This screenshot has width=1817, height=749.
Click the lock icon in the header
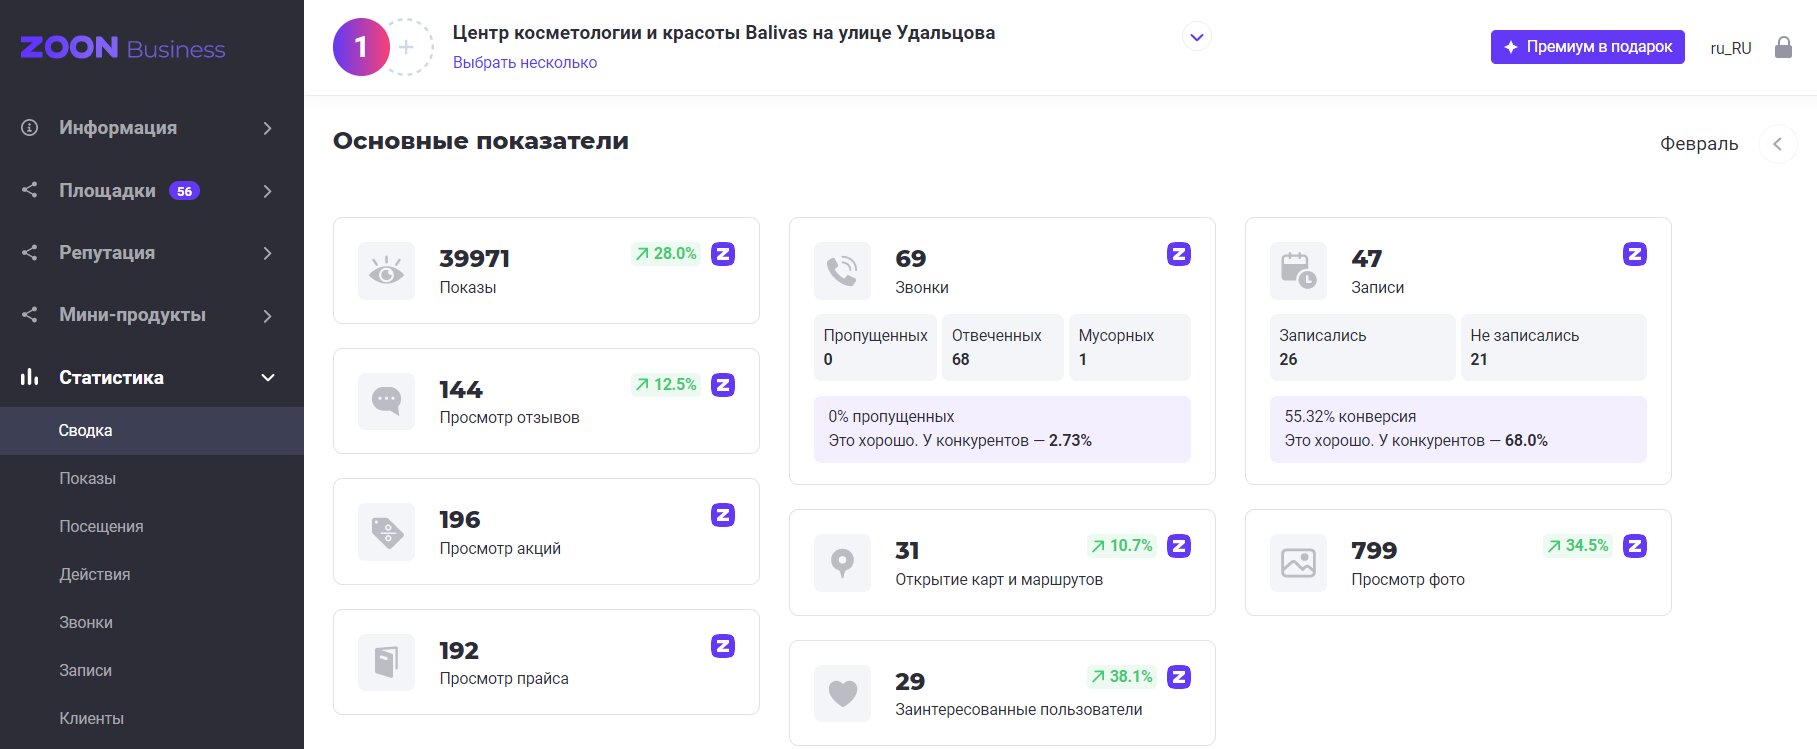pos(1783,47)
